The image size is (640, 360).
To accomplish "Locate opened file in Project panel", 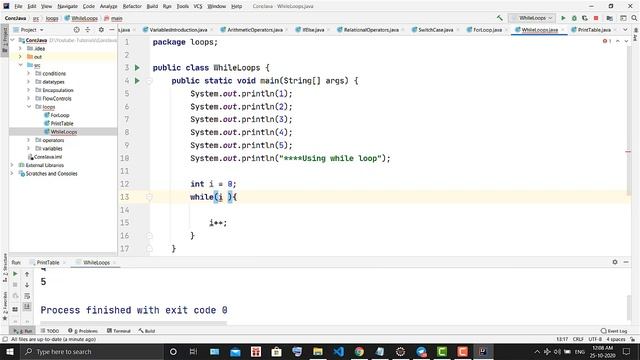I will pos(76,30).
